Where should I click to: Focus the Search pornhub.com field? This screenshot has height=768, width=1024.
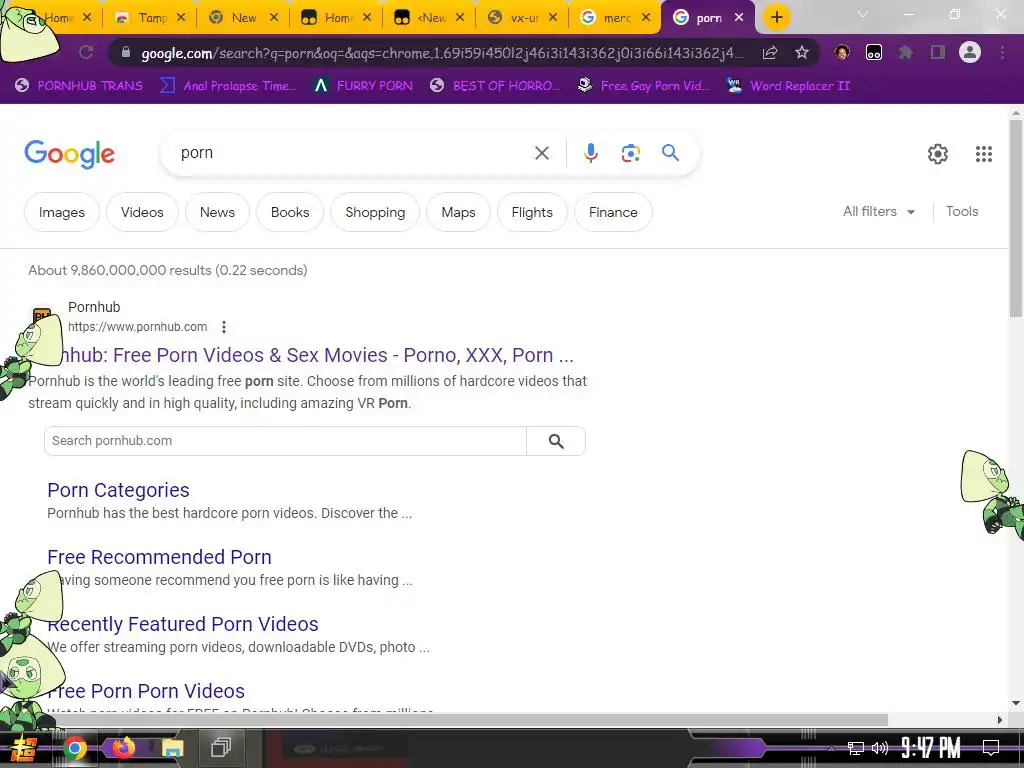pyautogui.click(x=285, y=441)
